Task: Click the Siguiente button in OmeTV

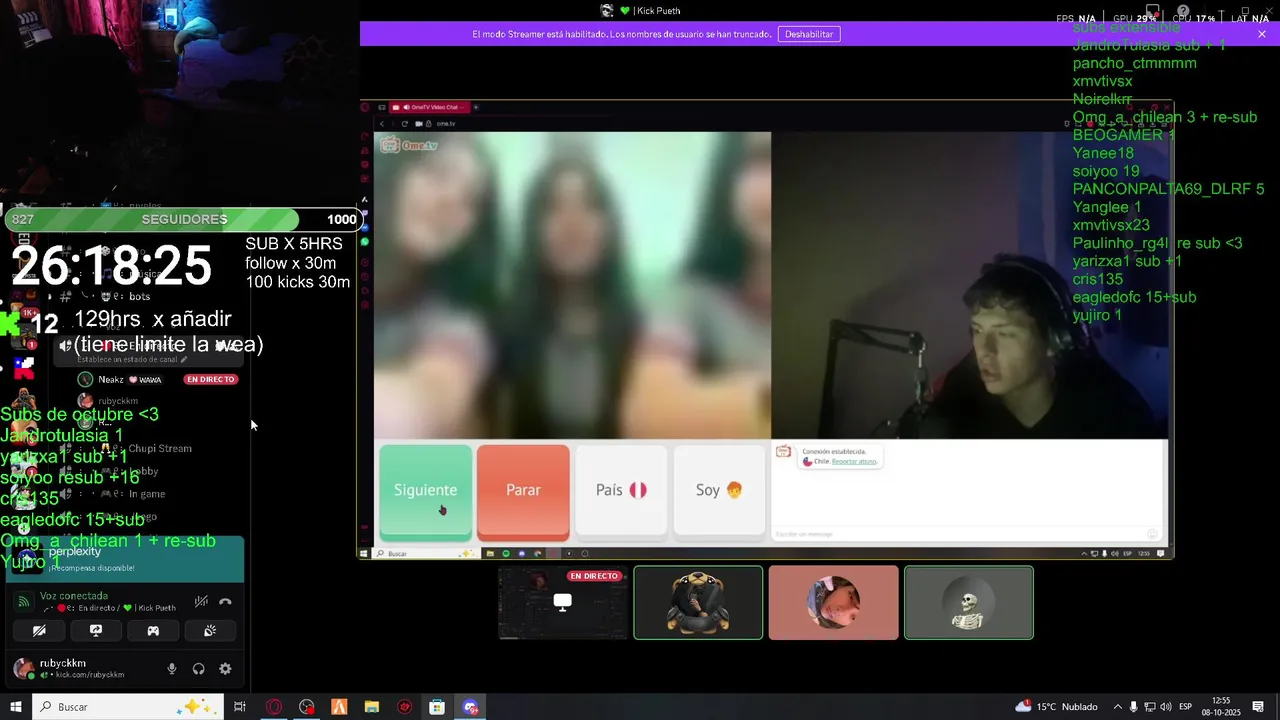Action: pyautogui.click(x=425, y=491)
